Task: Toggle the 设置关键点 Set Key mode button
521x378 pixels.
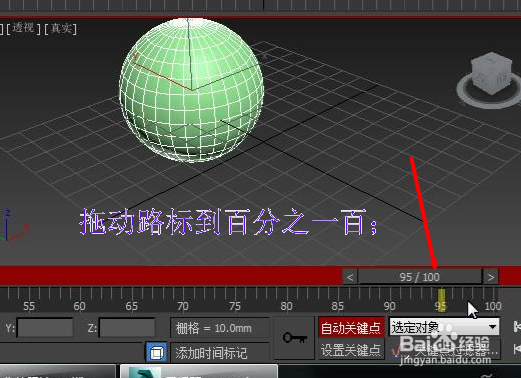Action: pos(351,350)
